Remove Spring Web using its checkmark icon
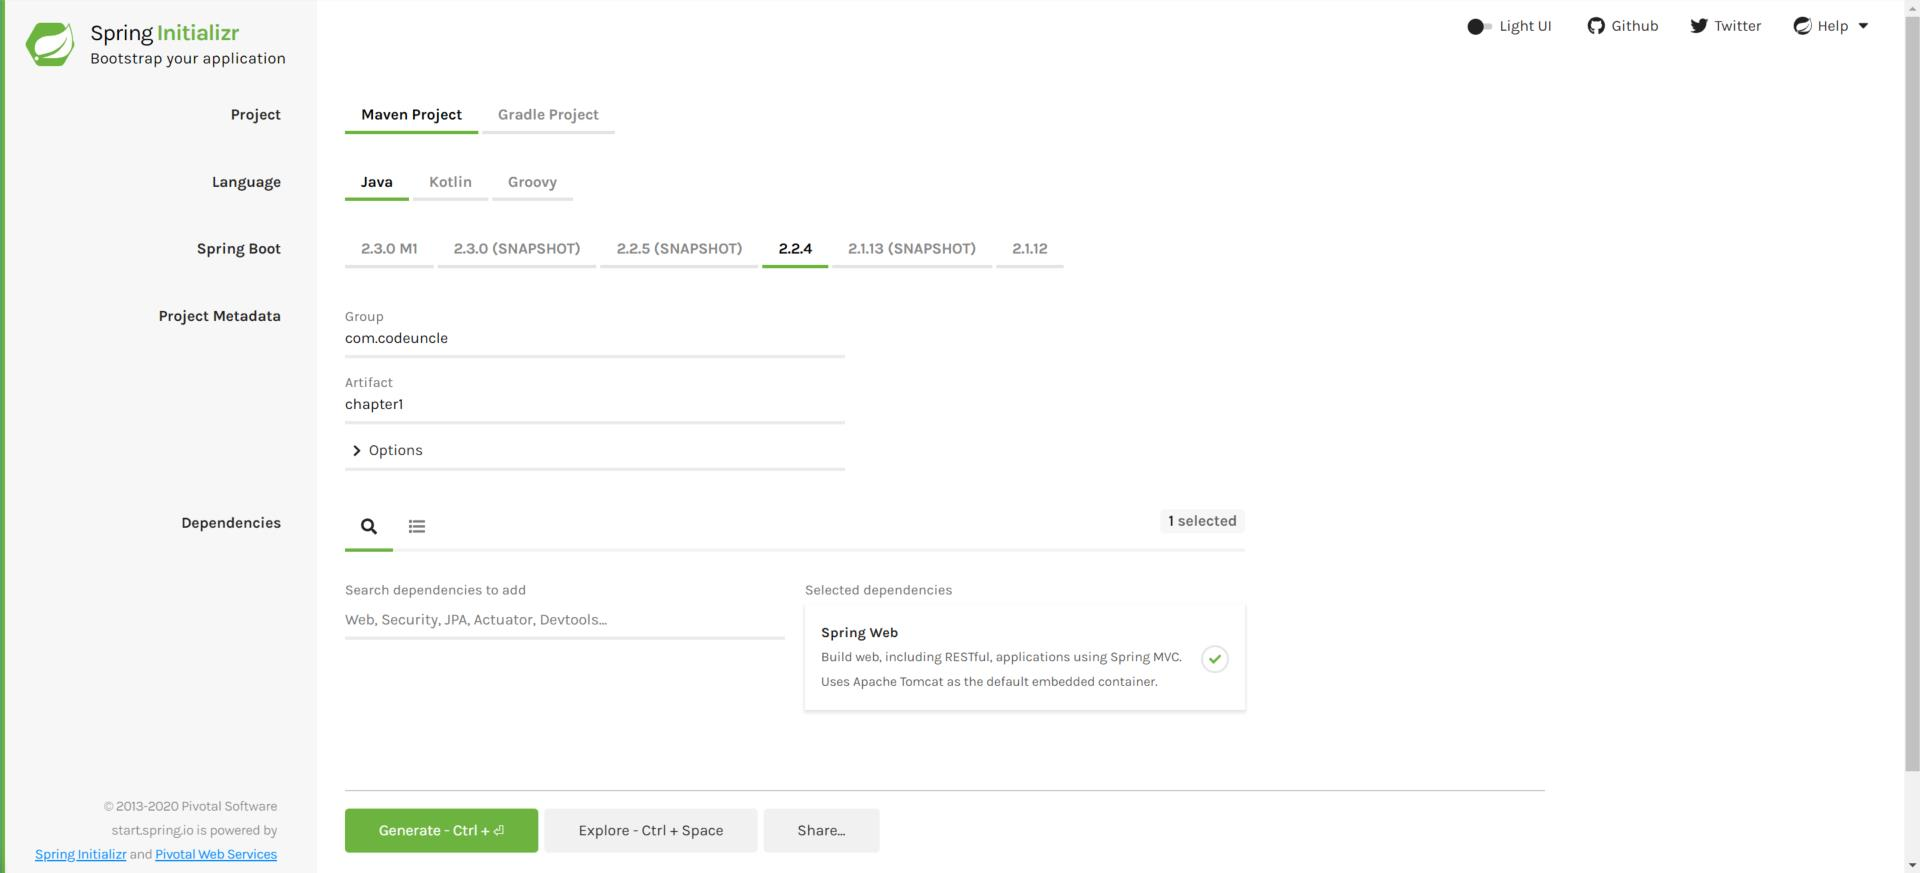Image resolution: width=1920 pixels, height=873 pixels. click(1215, 659)
